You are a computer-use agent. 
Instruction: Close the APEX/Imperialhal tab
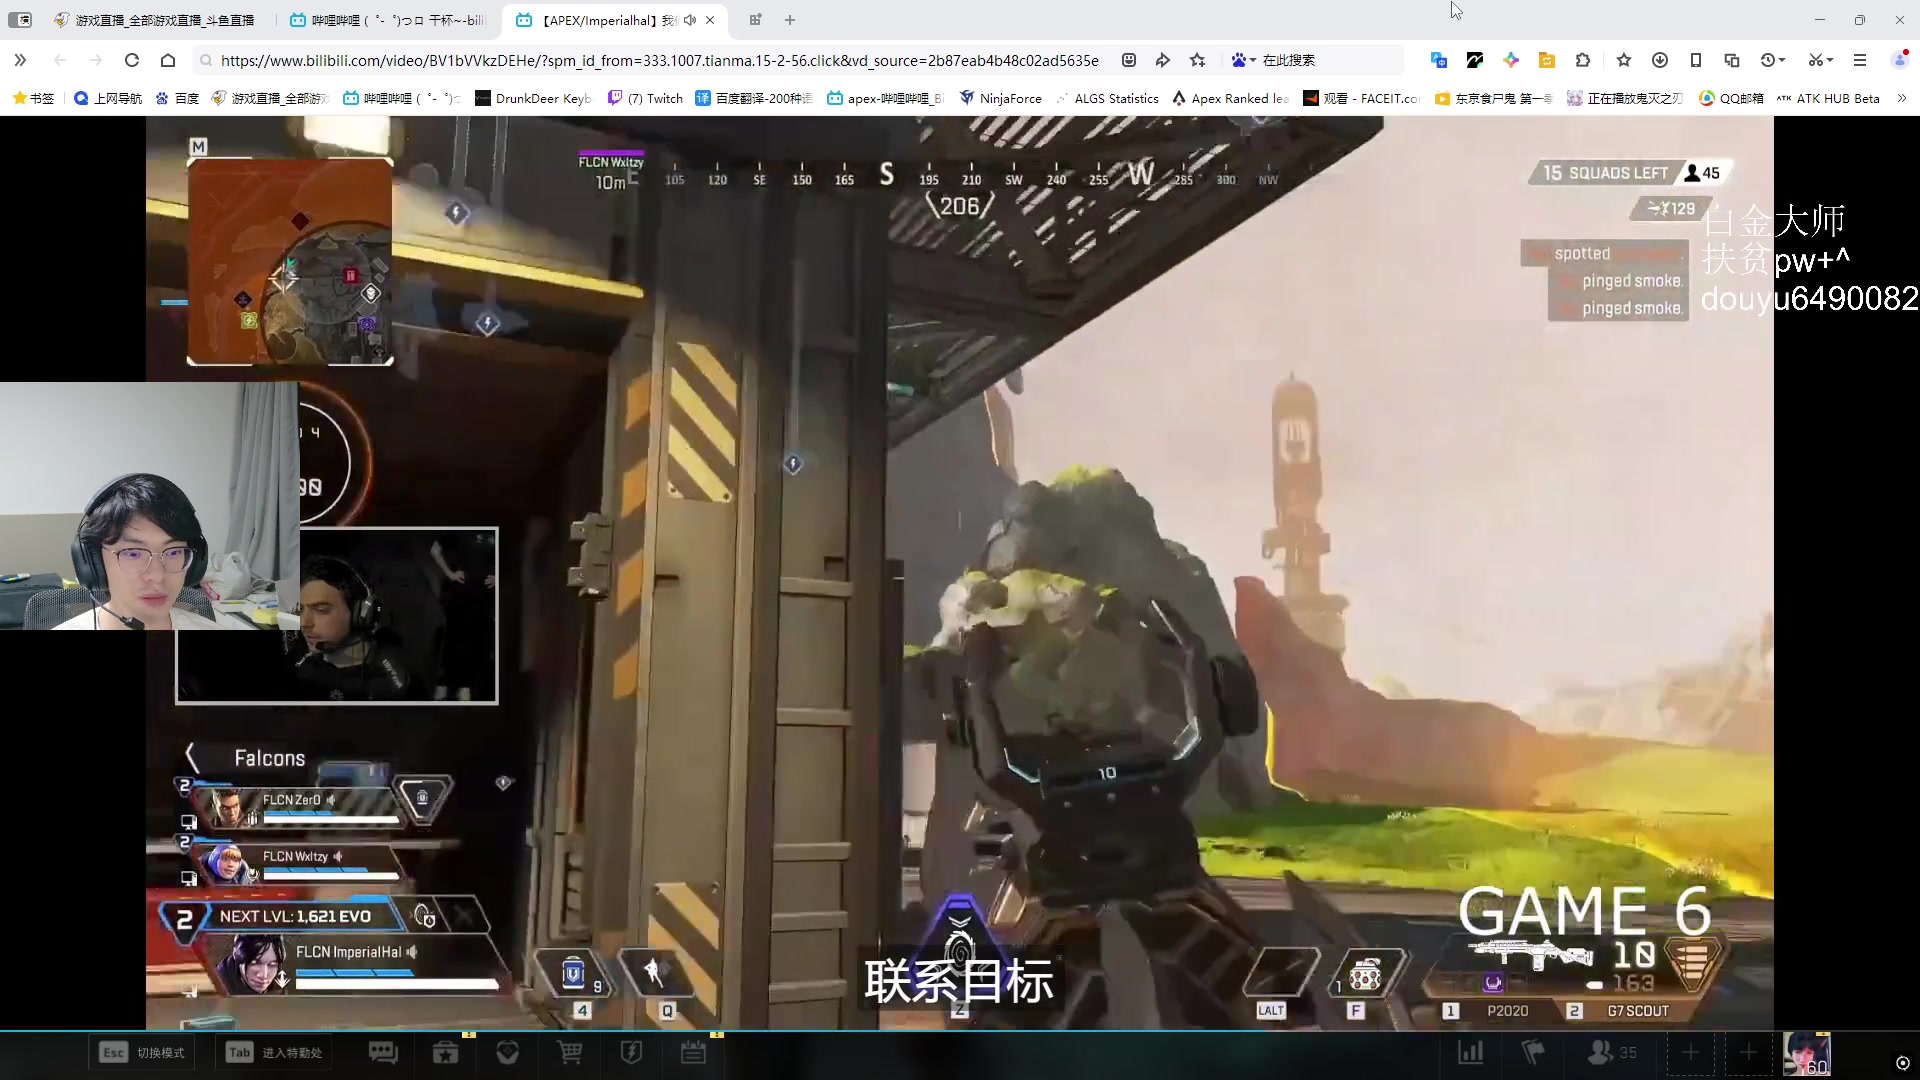click(710, 20)
